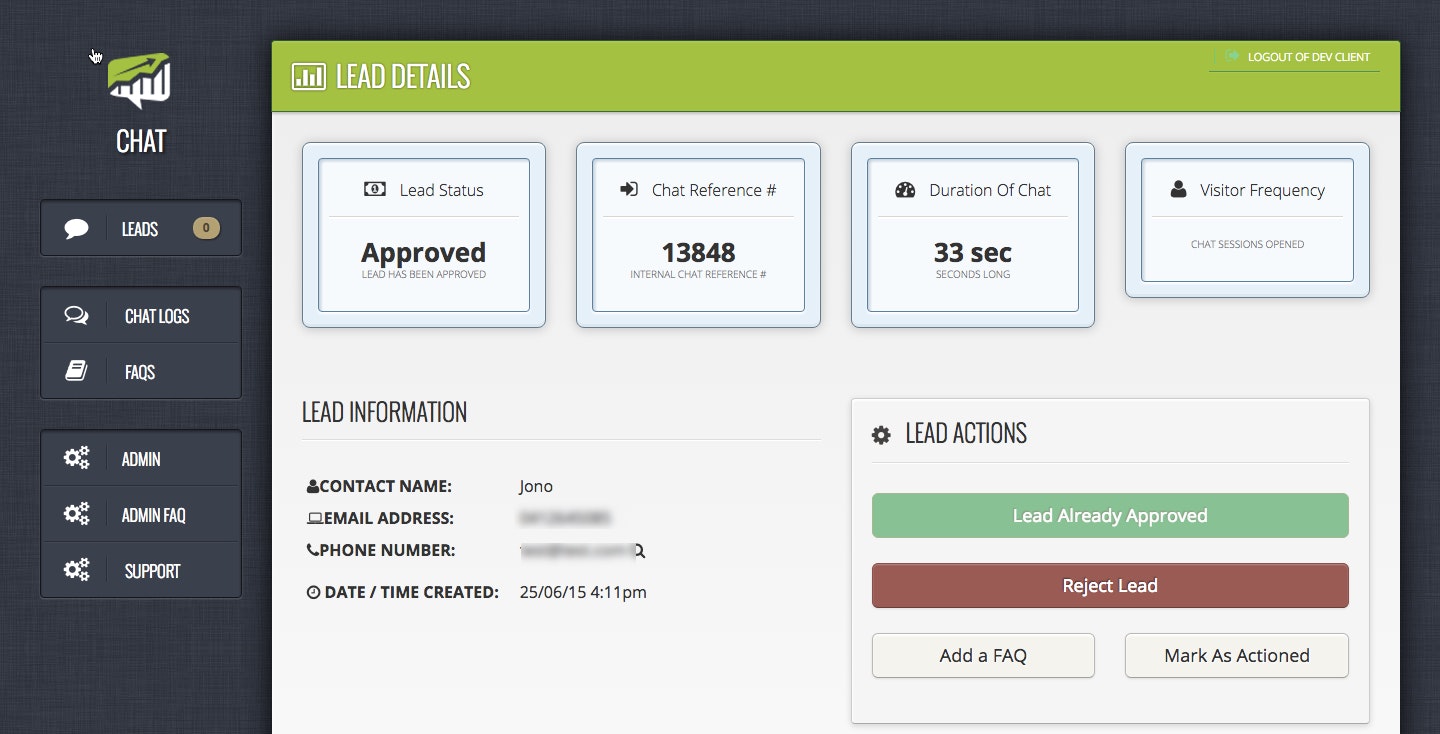Click the Visitor Frequency card title
The height and width of the screenshot is (734, 1440).
pyautogui.click(x=1262, y=190)
